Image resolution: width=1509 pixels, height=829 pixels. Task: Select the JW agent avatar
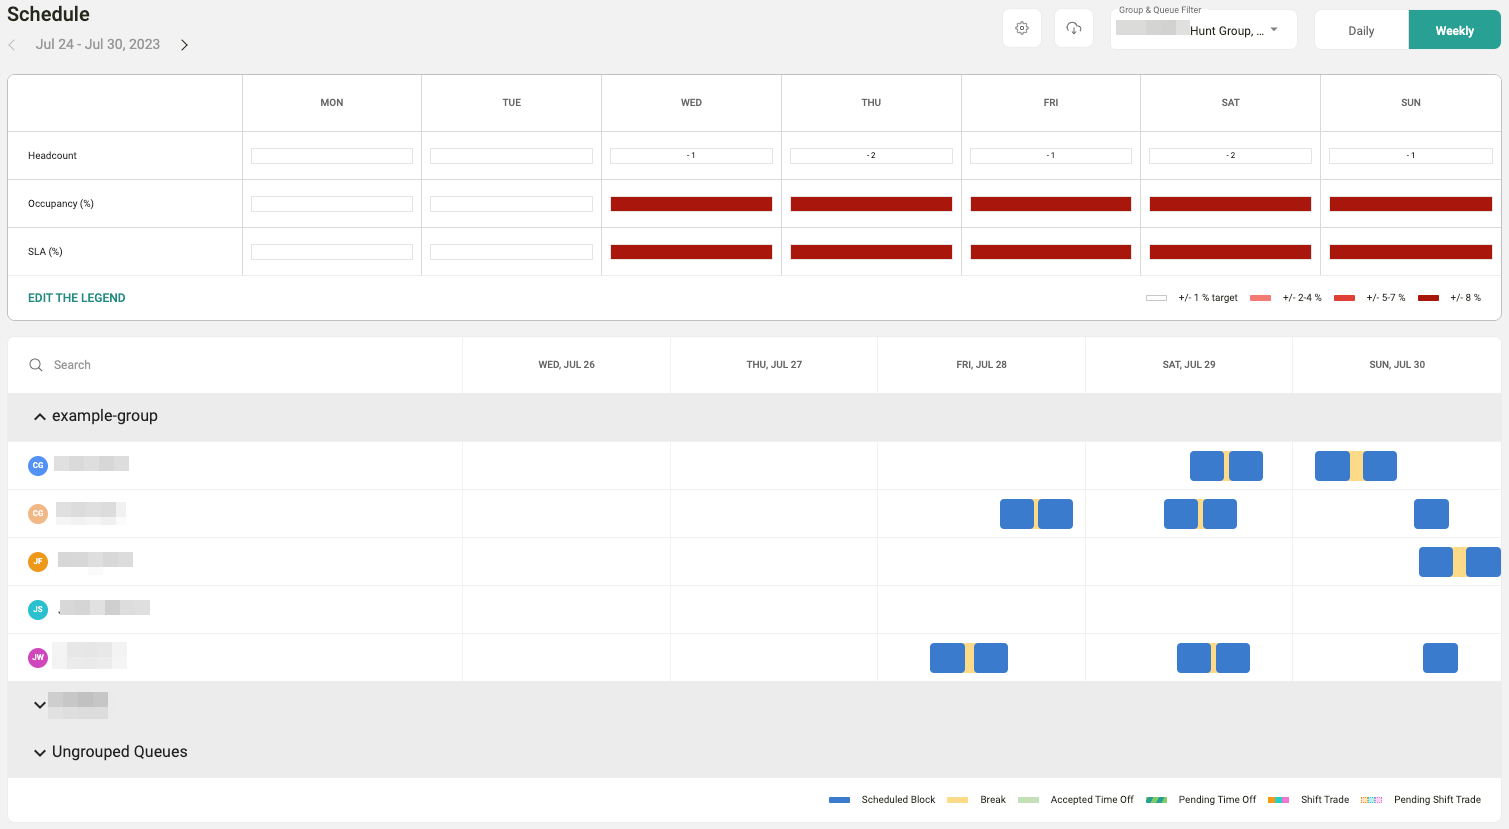click(38, 657)
